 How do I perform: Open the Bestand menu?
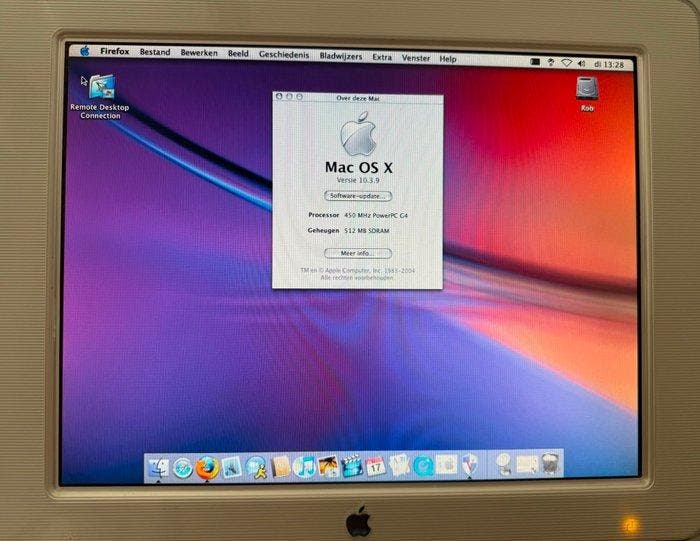(x=155, y=52)
